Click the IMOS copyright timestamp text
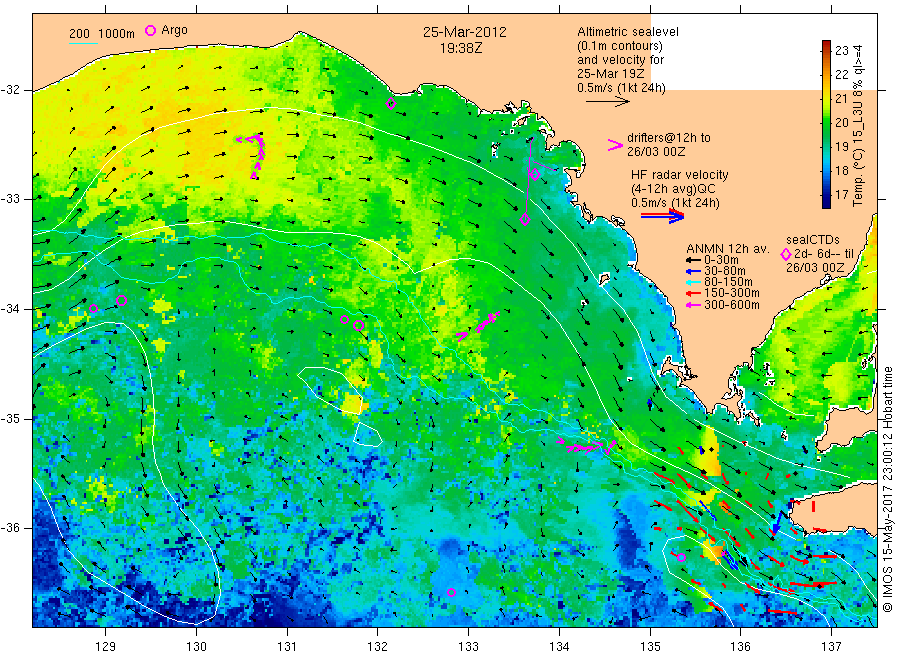This screenshot has width=900, height=660. coord(888,490)
